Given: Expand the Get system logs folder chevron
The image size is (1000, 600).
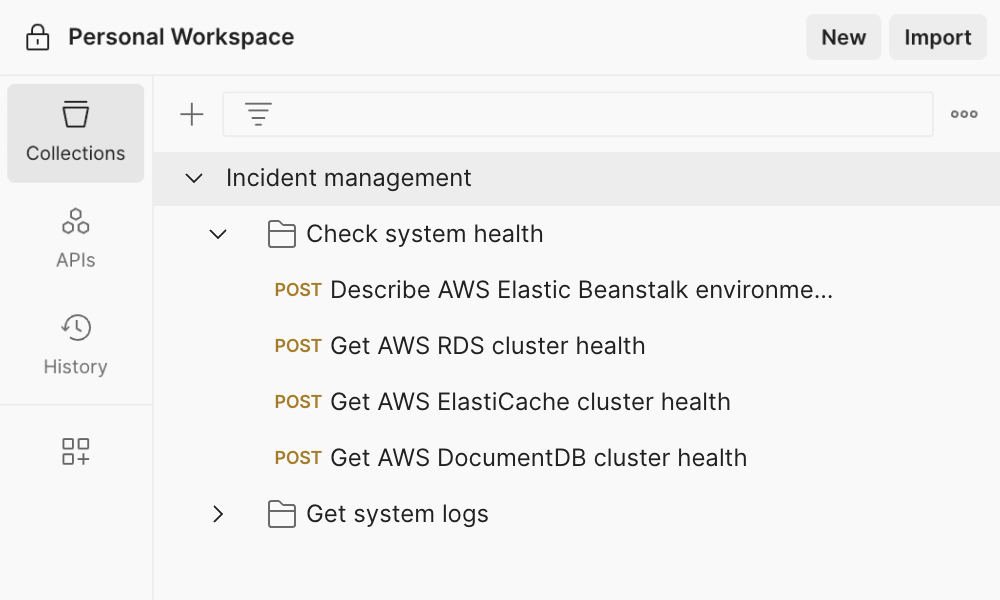Looking at the screenshot, I should [x=218, y=515].
